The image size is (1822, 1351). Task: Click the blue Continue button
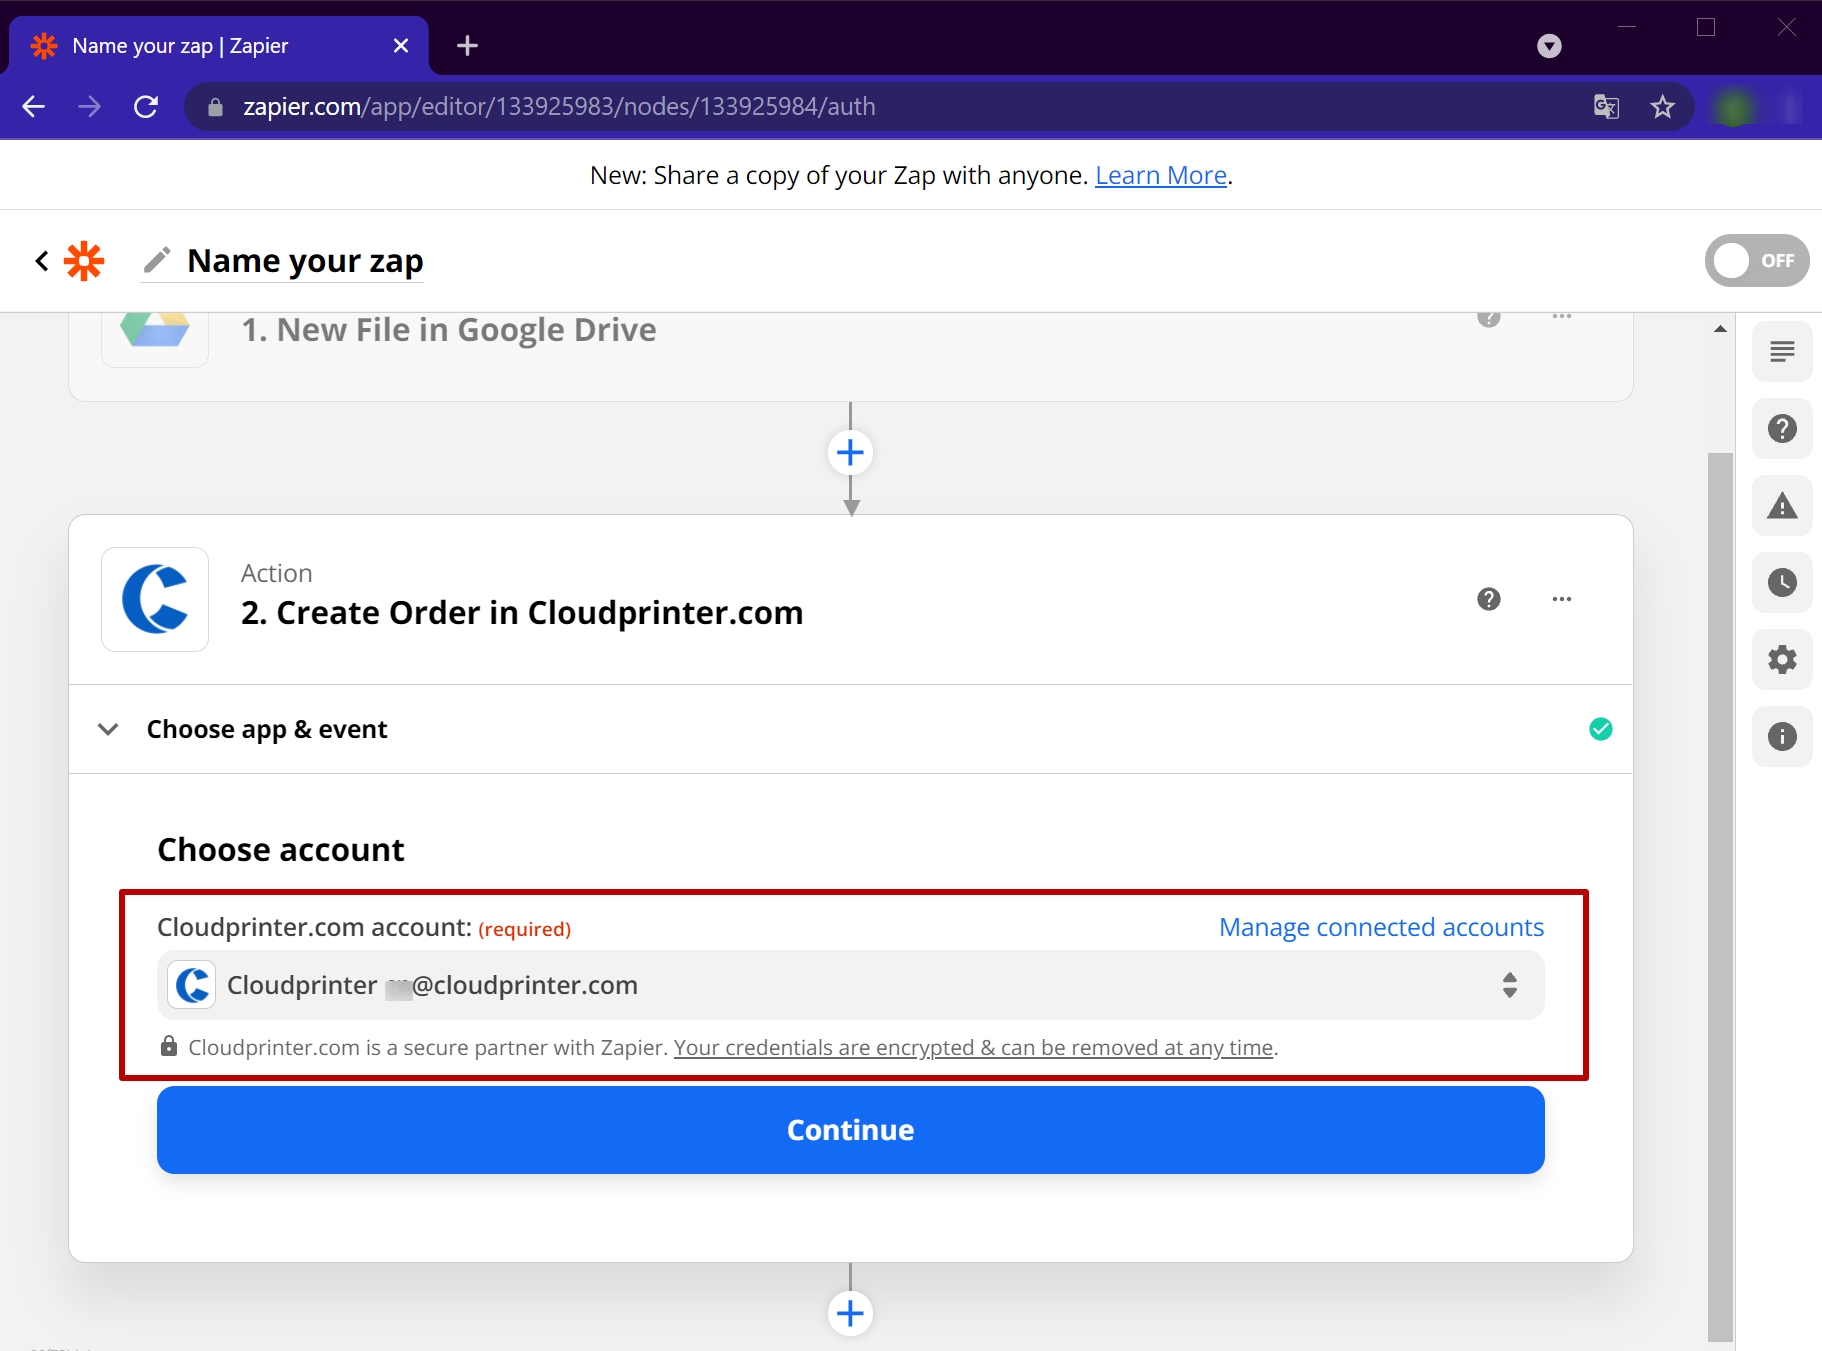coord(851,1130)
